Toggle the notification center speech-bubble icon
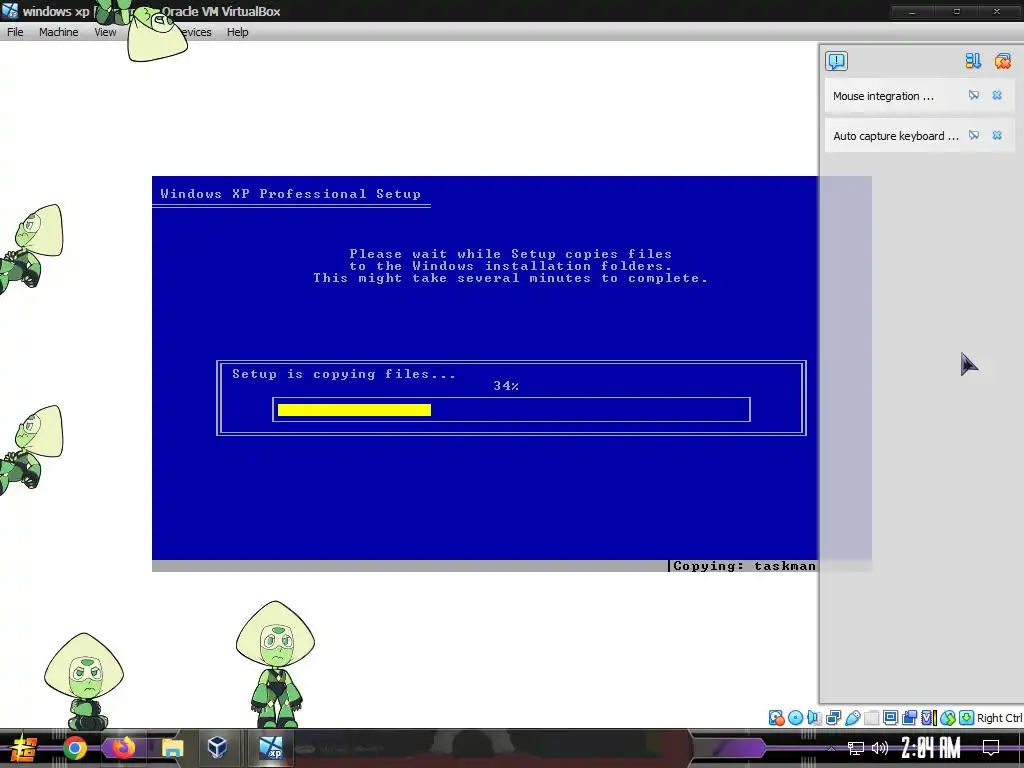 pyautogui.click(x=837, y=61)
